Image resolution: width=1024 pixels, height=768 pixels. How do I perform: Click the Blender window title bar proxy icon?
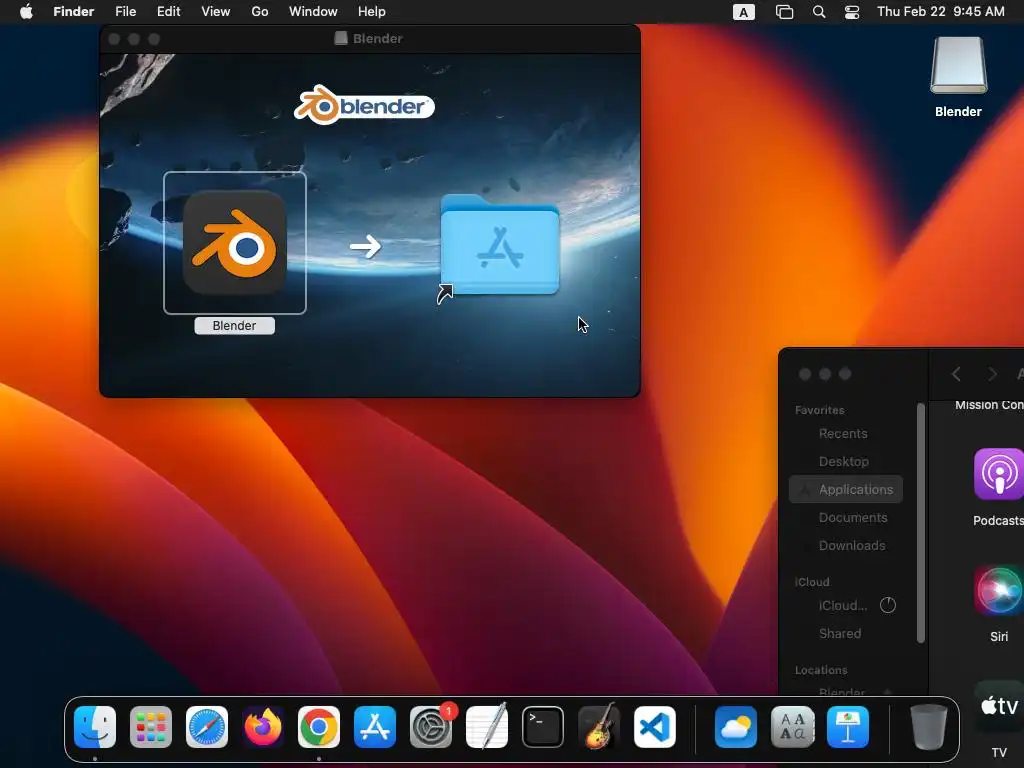[x=340, y=39]
